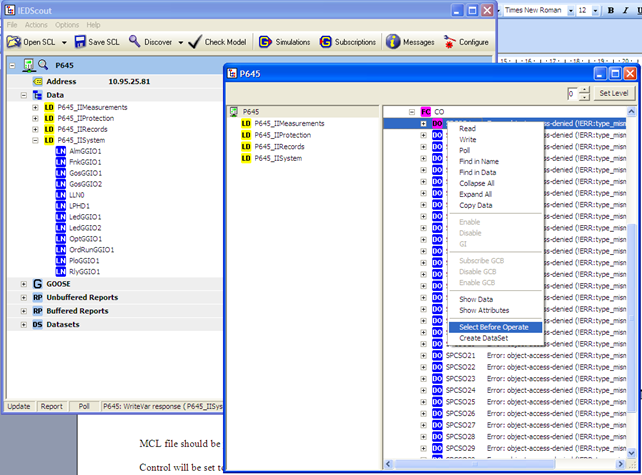The width and height of the screenshot is (642, 475).
Task: Click Poll button in status bar
Action: pos(84,406)
